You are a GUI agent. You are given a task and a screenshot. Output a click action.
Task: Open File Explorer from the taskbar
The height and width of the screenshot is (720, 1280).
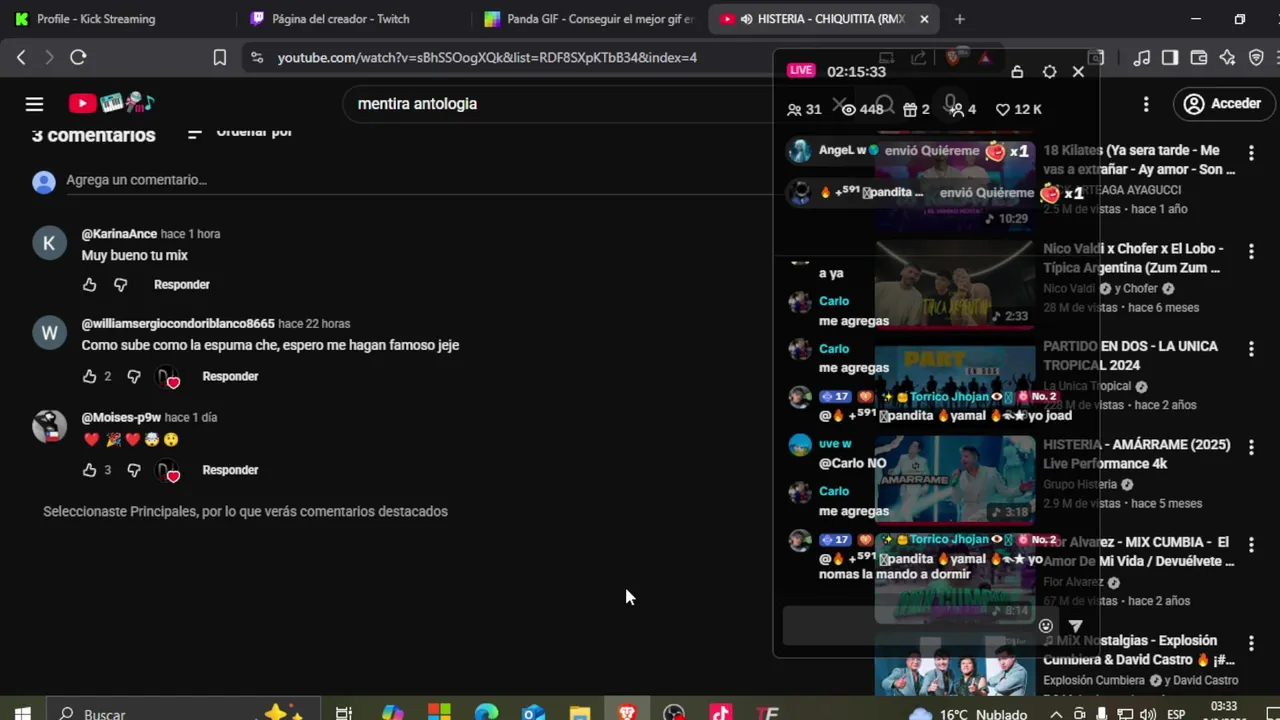[x=580, y=713]
